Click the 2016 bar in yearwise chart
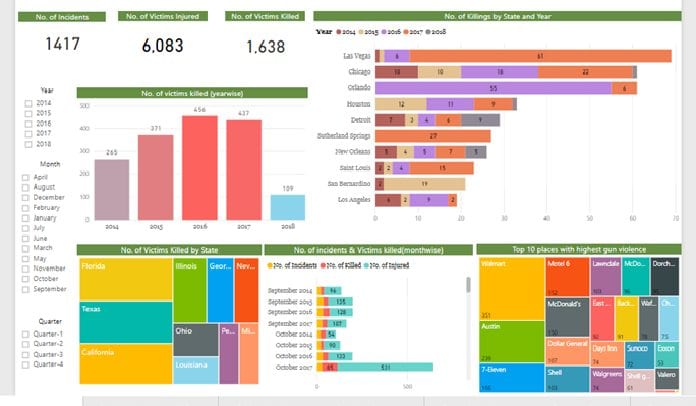 coord(200,168)
